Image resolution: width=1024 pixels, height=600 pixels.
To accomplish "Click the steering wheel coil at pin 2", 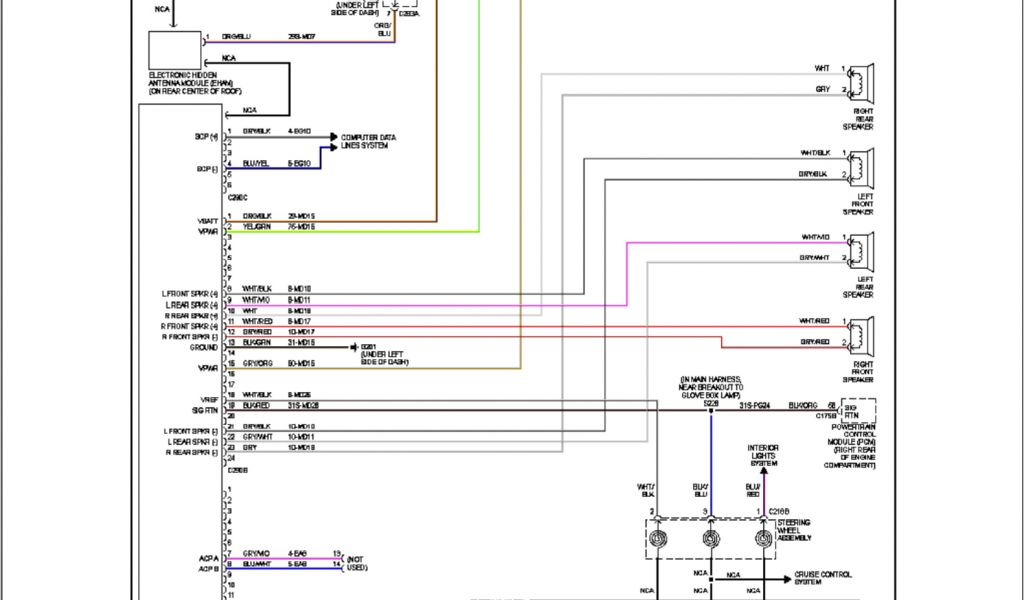I will [660, 540].
